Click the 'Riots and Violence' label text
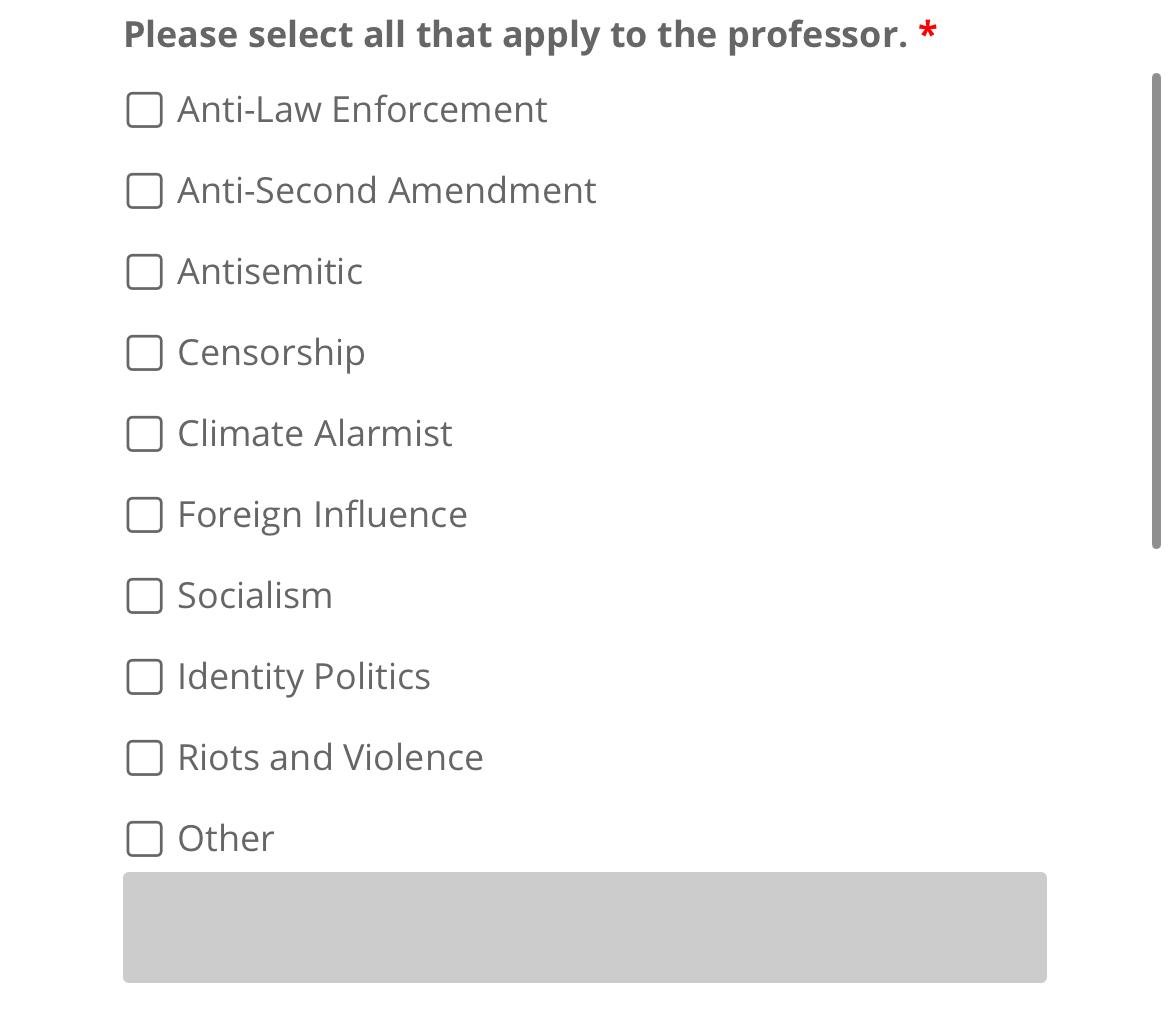1170x1015 pixels. [x=330, y=757]
